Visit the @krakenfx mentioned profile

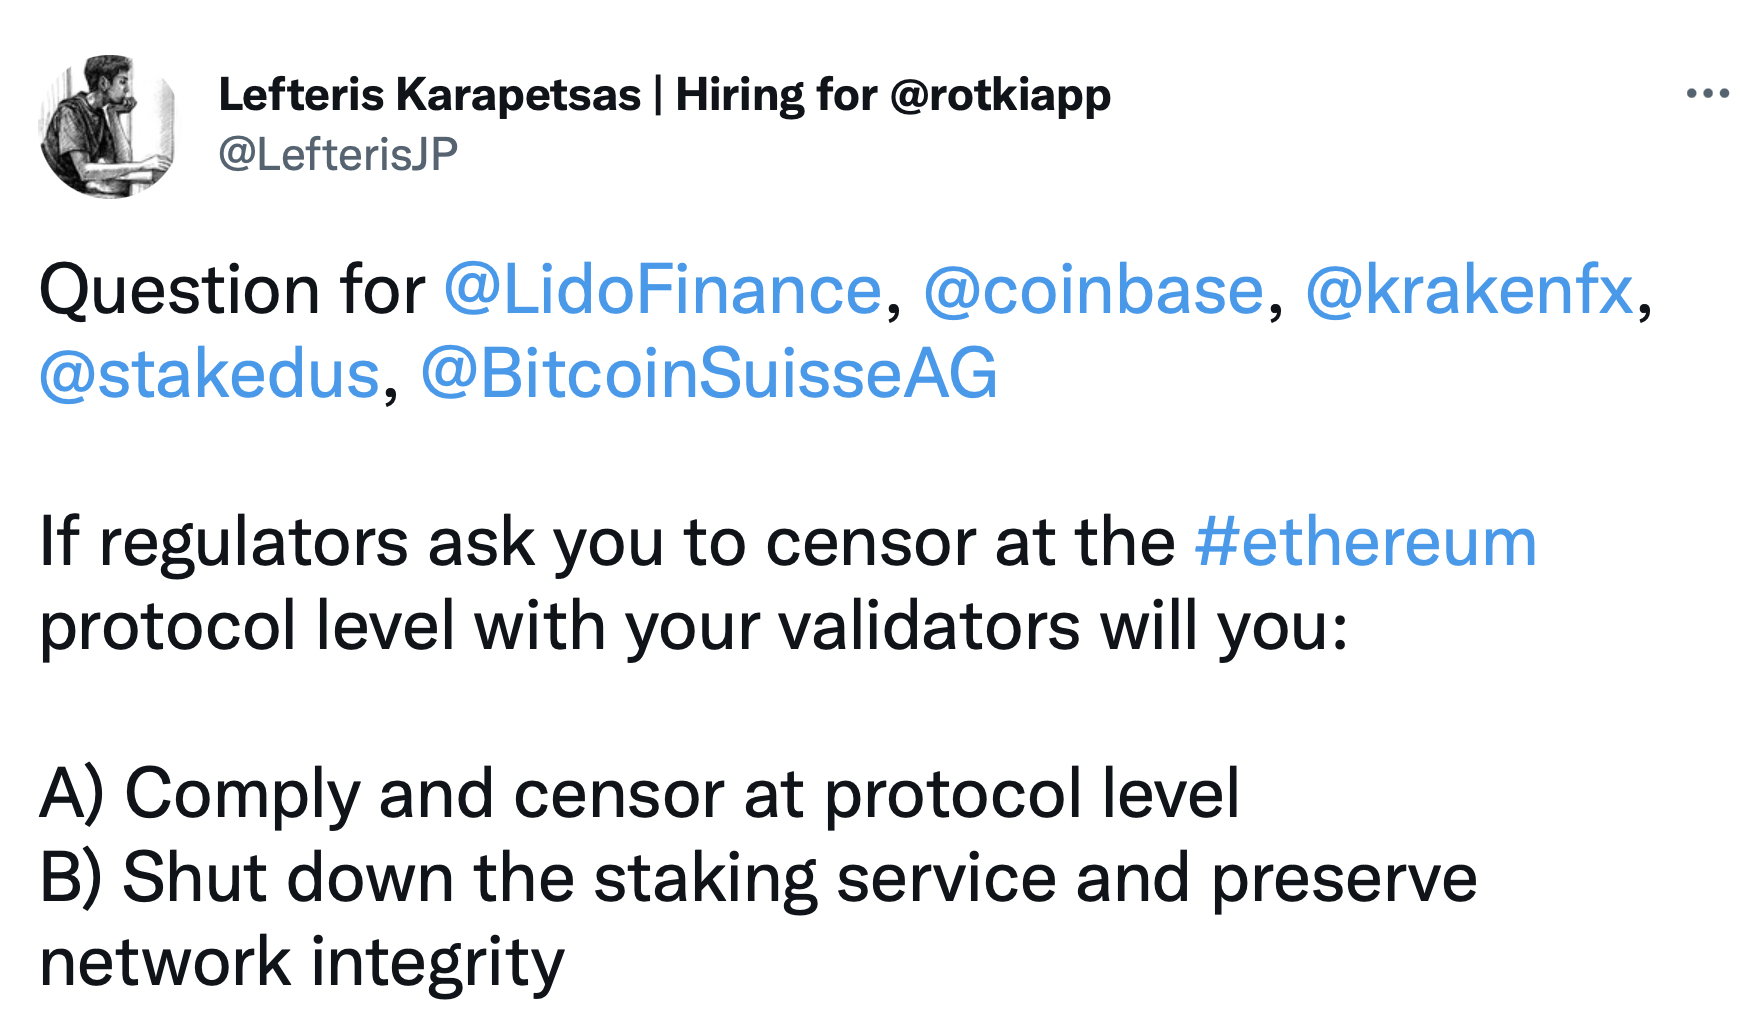click(x=1469, y=290)
